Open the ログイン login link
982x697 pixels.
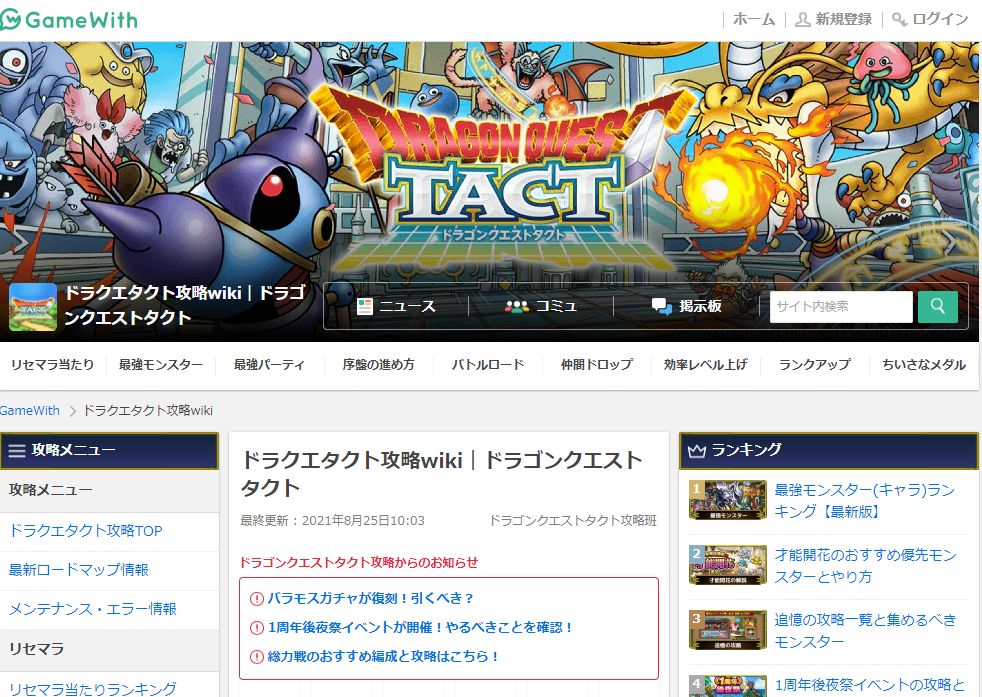coord(940,19)
